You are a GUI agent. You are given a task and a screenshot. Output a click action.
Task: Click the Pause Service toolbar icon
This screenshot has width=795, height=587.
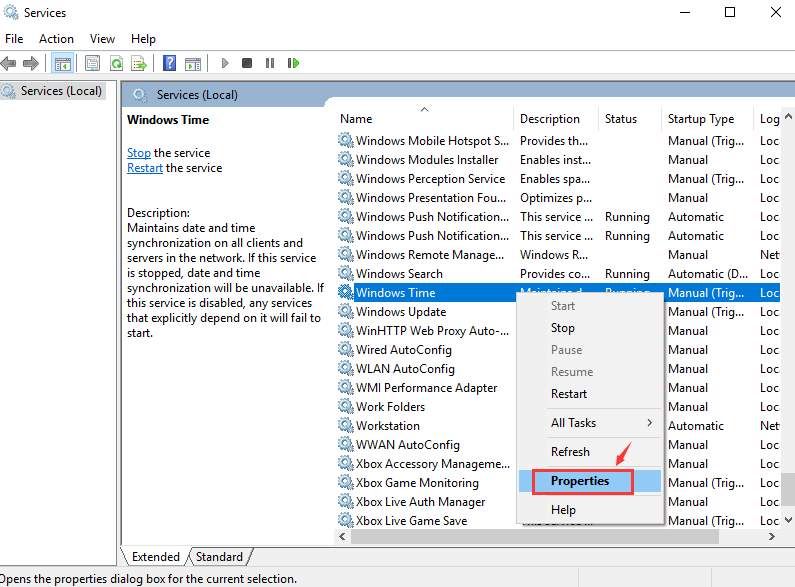(x=270, y=63)
